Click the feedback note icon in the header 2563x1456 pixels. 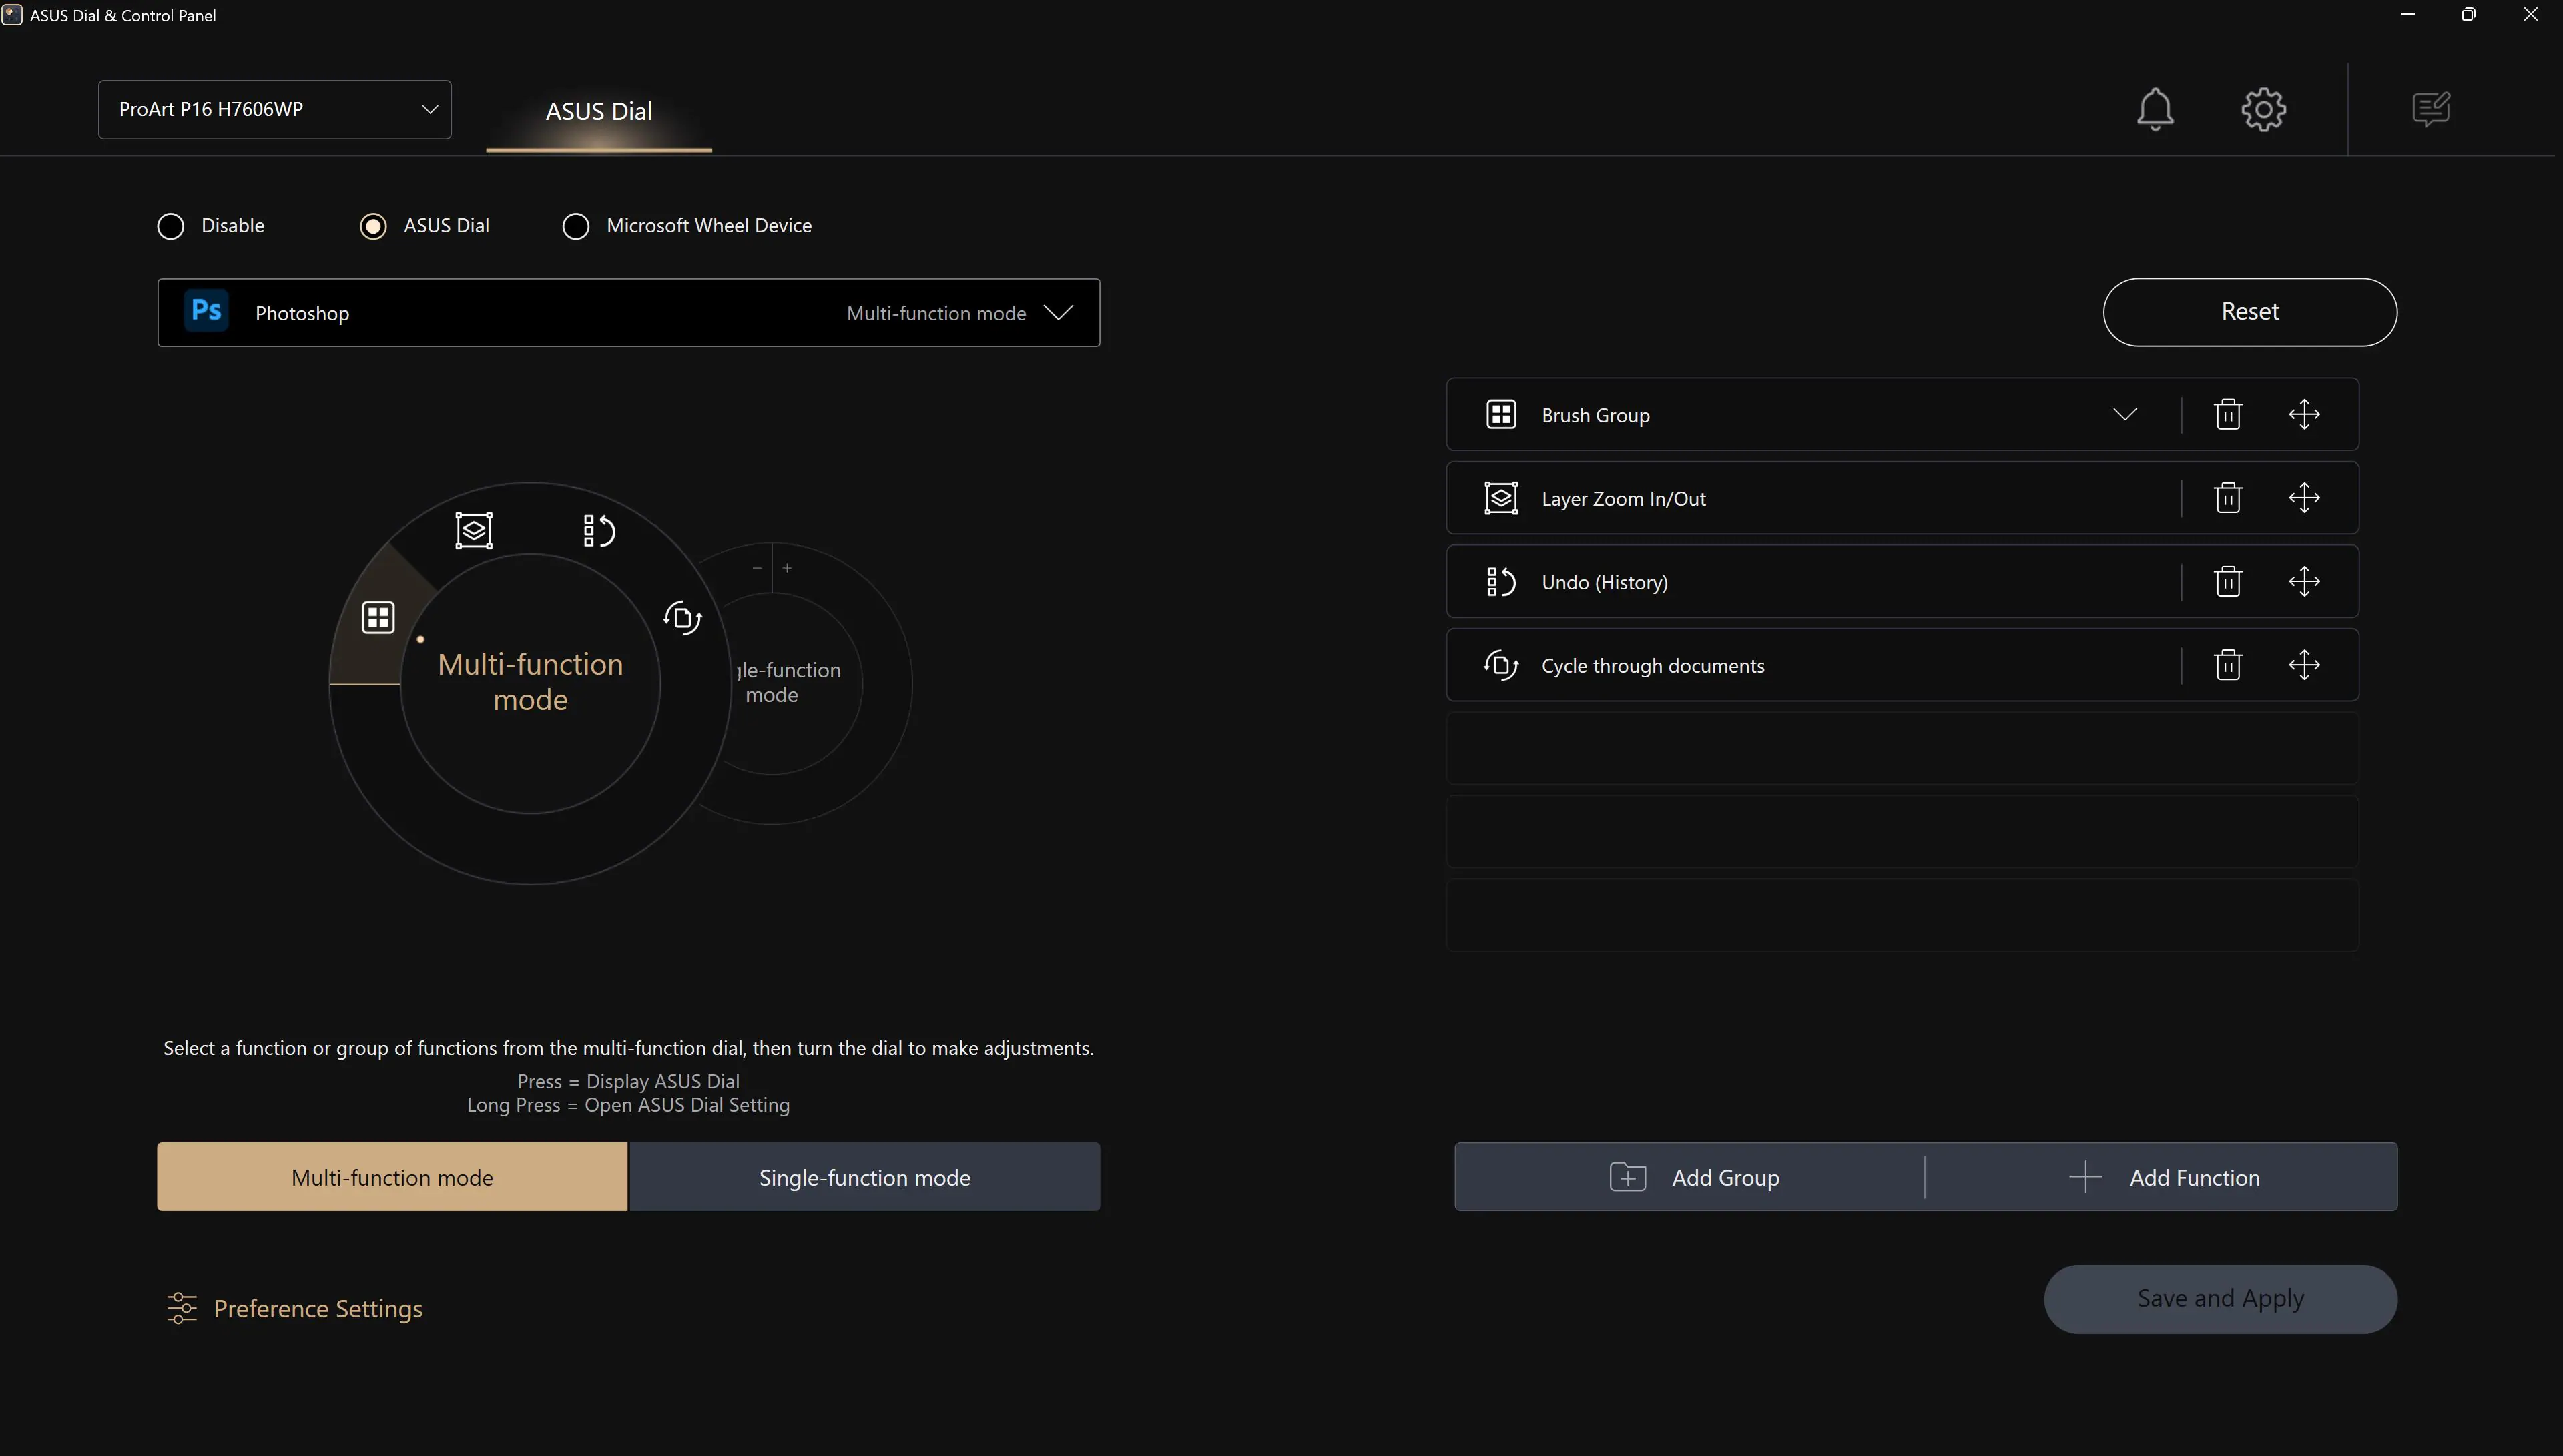click(x=2431, y=109)
